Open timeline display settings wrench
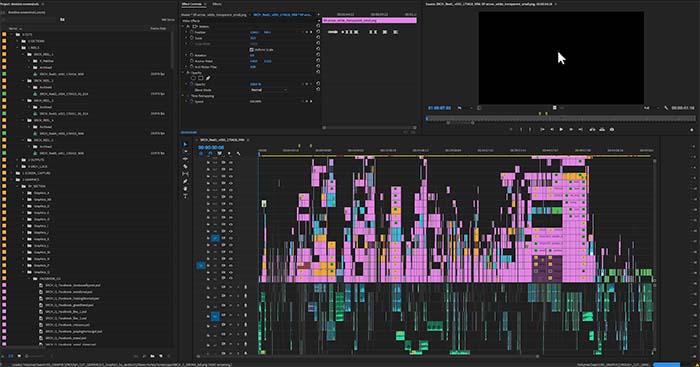 tap(238, 154)
